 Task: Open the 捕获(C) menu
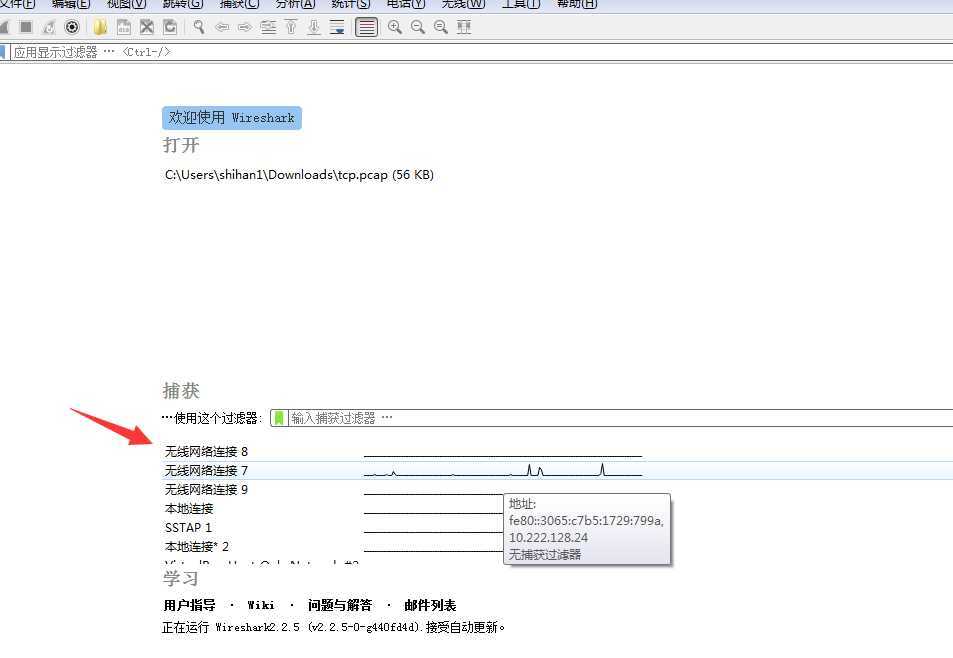tap(239, 4)
